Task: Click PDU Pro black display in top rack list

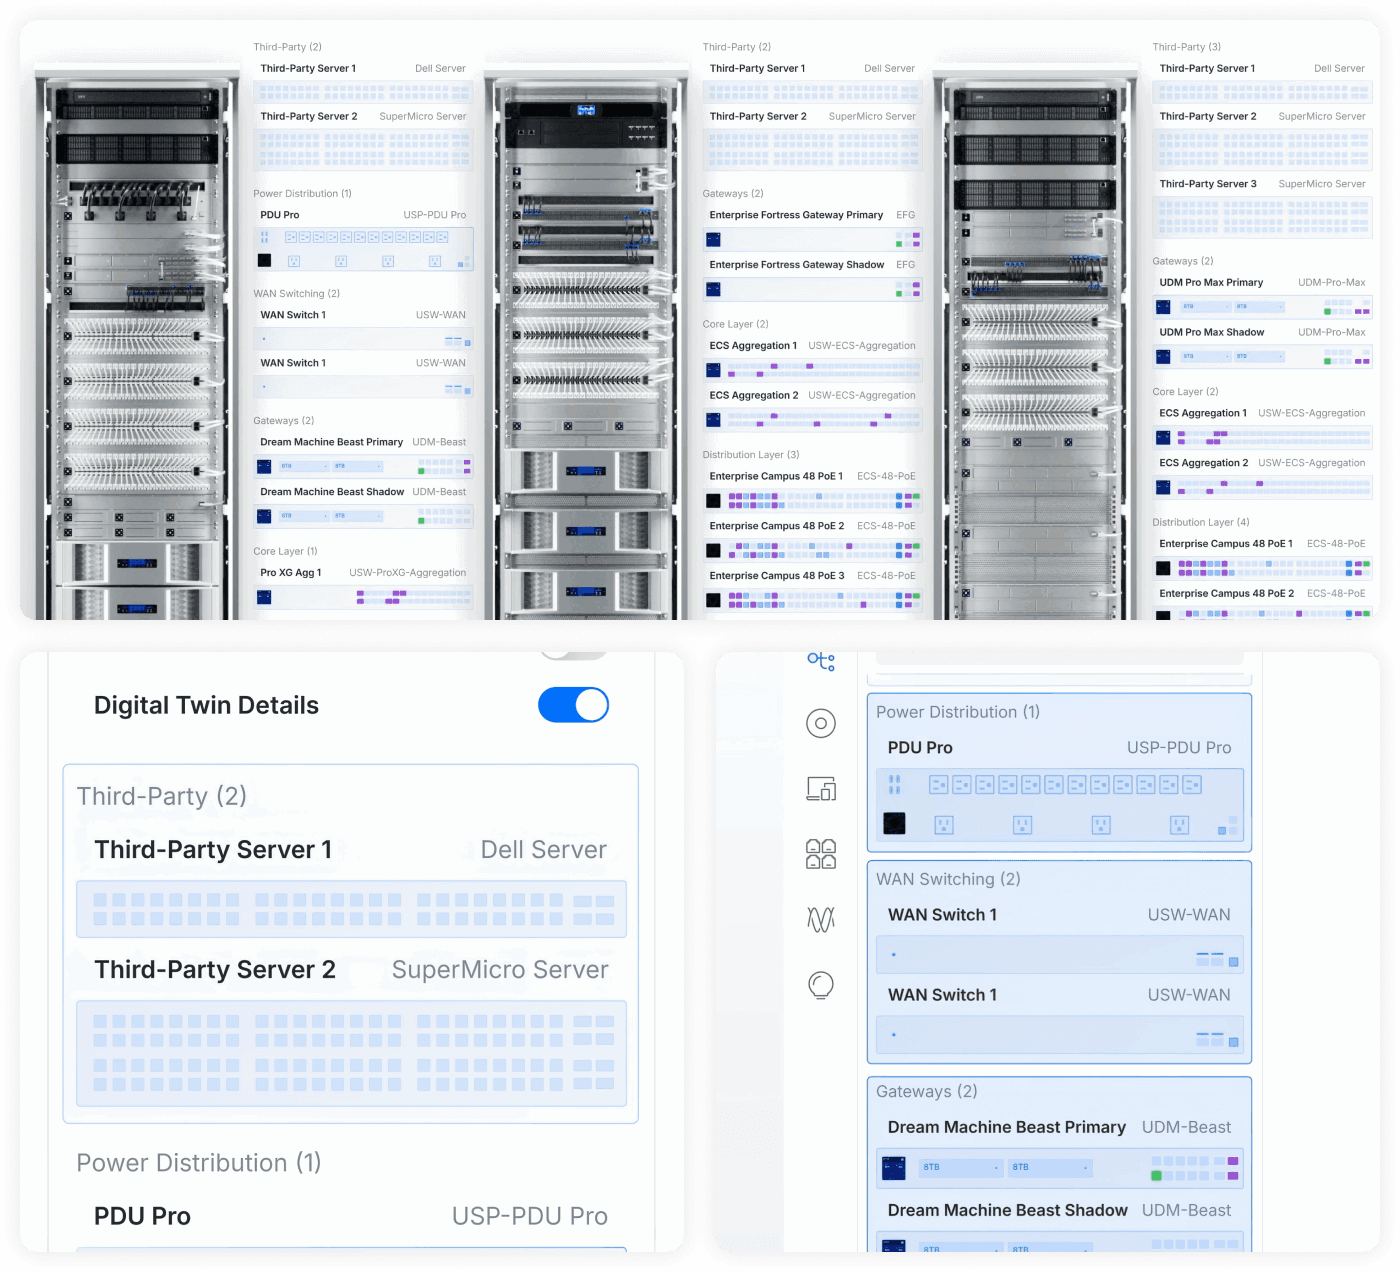Action: (x=264, y=260)
